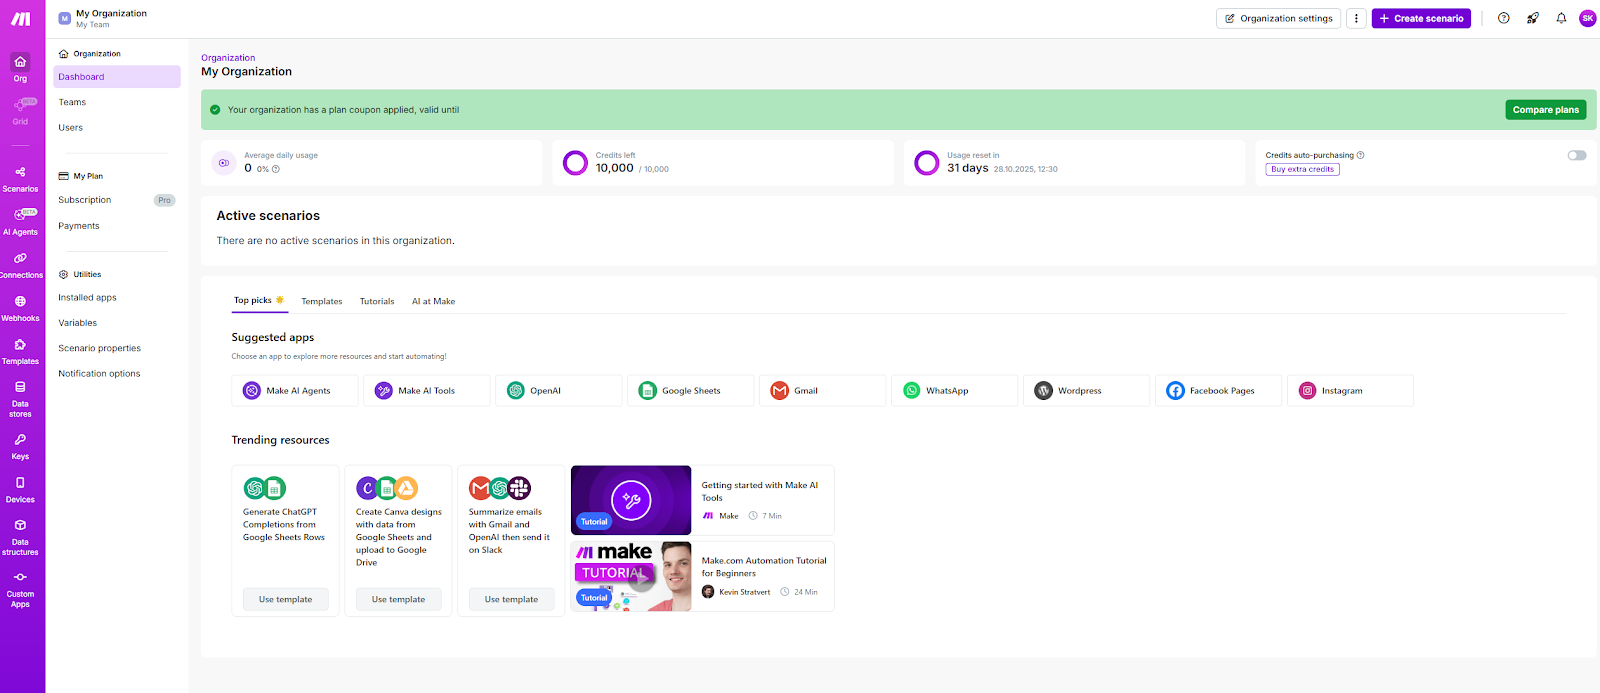The image size is (1600, 693).
Task: Open Subscription in the My Plan menu
Action: click(85, 200)
